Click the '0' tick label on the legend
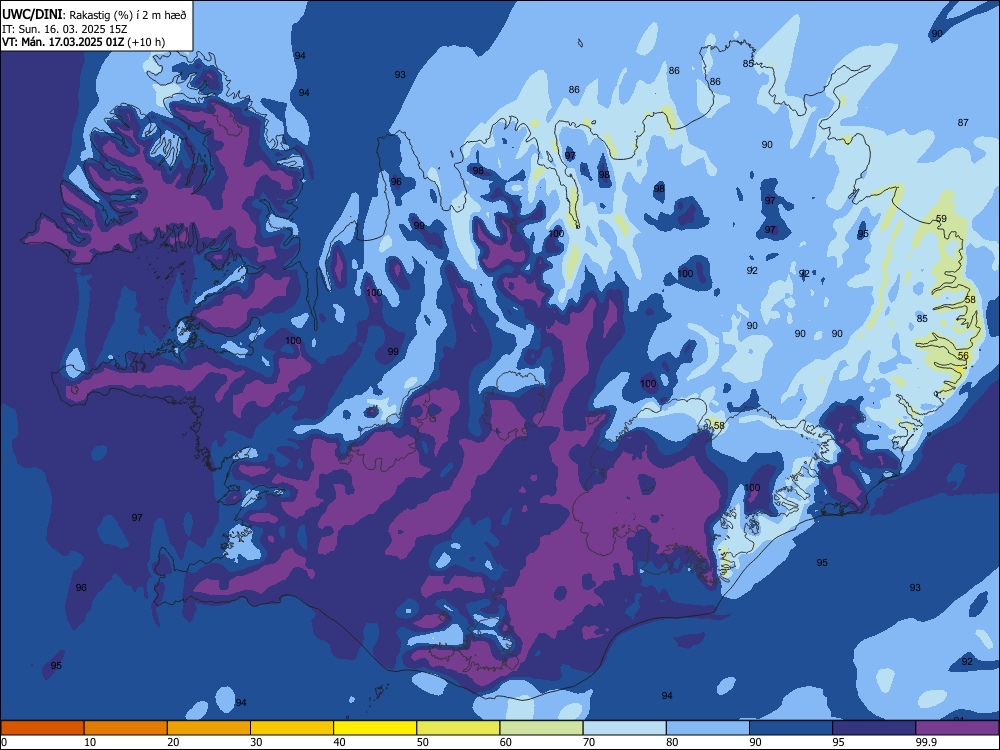Screen dimensions: 1000x750 [x=4, y=742]
